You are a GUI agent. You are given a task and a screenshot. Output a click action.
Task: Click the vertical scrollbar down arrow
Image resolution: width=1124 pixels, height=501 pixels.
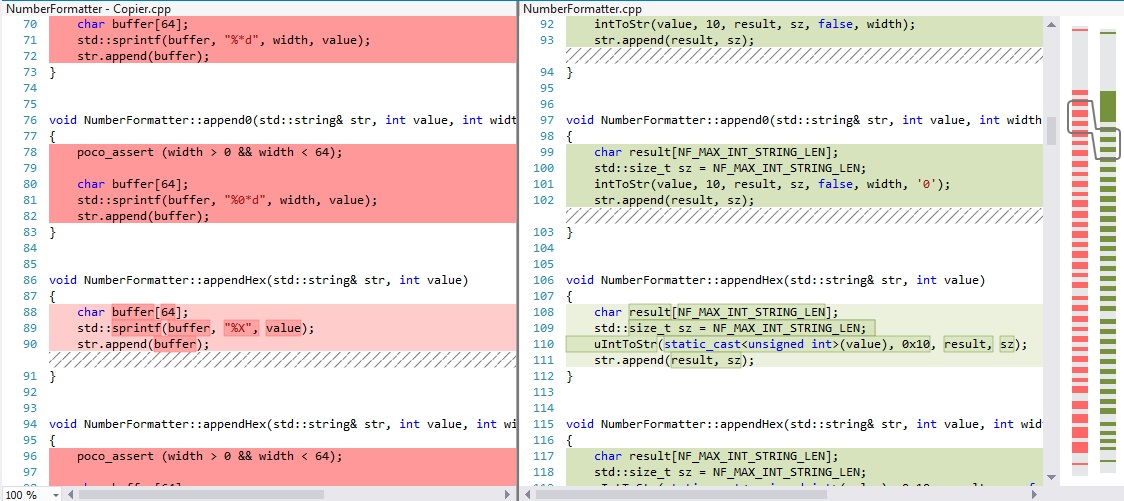click(1051, 478)
